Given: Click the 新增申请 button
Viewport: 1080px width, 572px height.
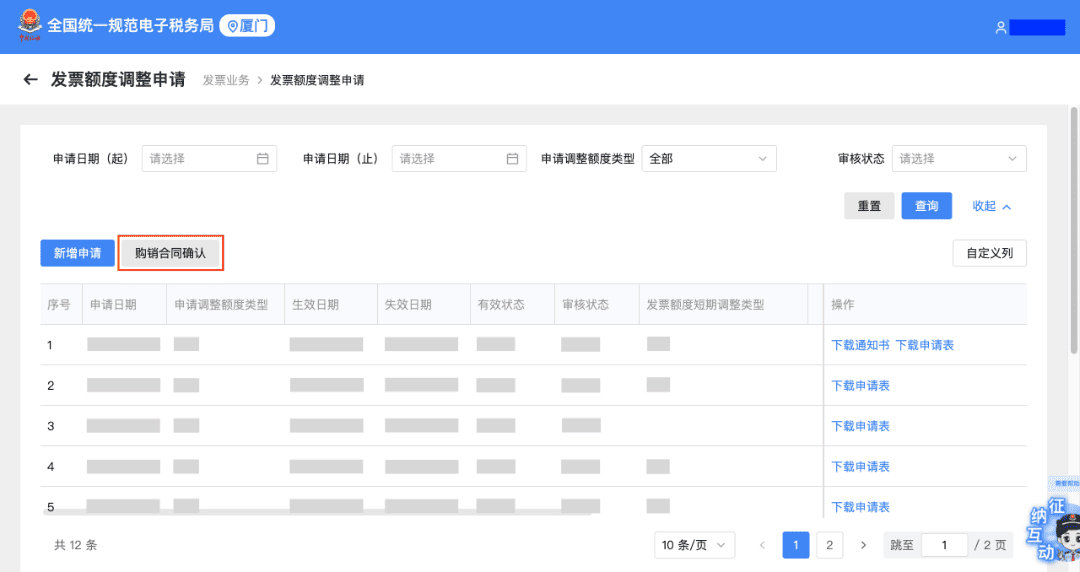Looking at the screenshot, I should (x=77, y=253).
